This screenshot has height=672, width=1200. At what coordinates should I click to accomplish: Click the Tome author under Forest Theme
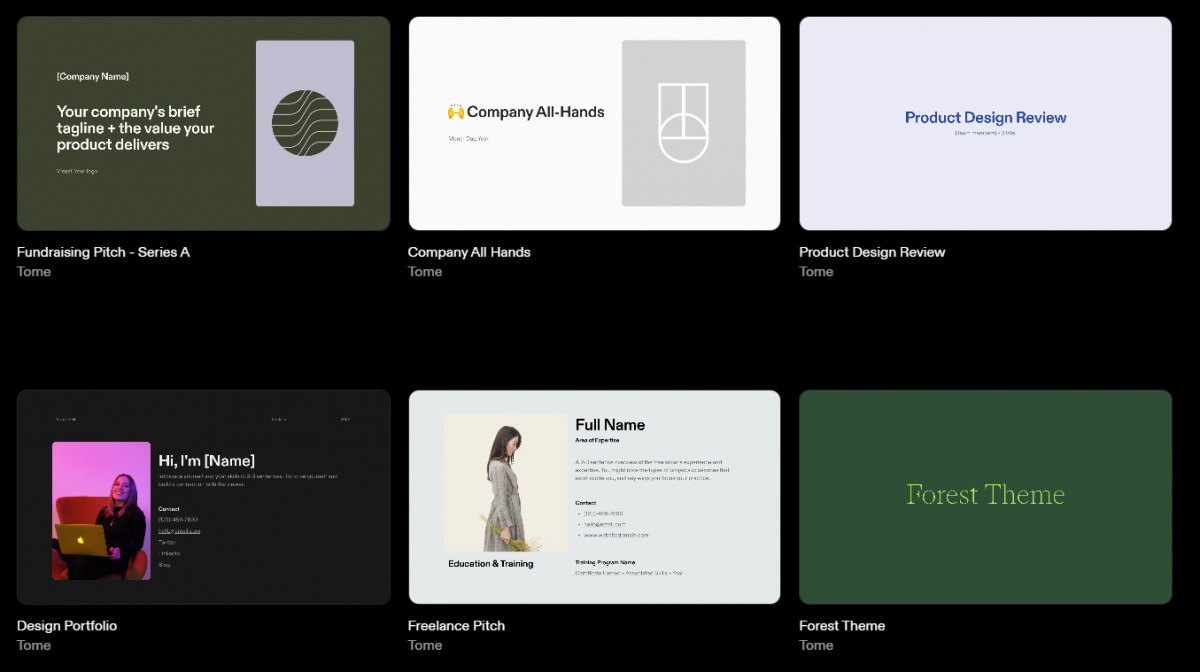[x=816, y=646]
